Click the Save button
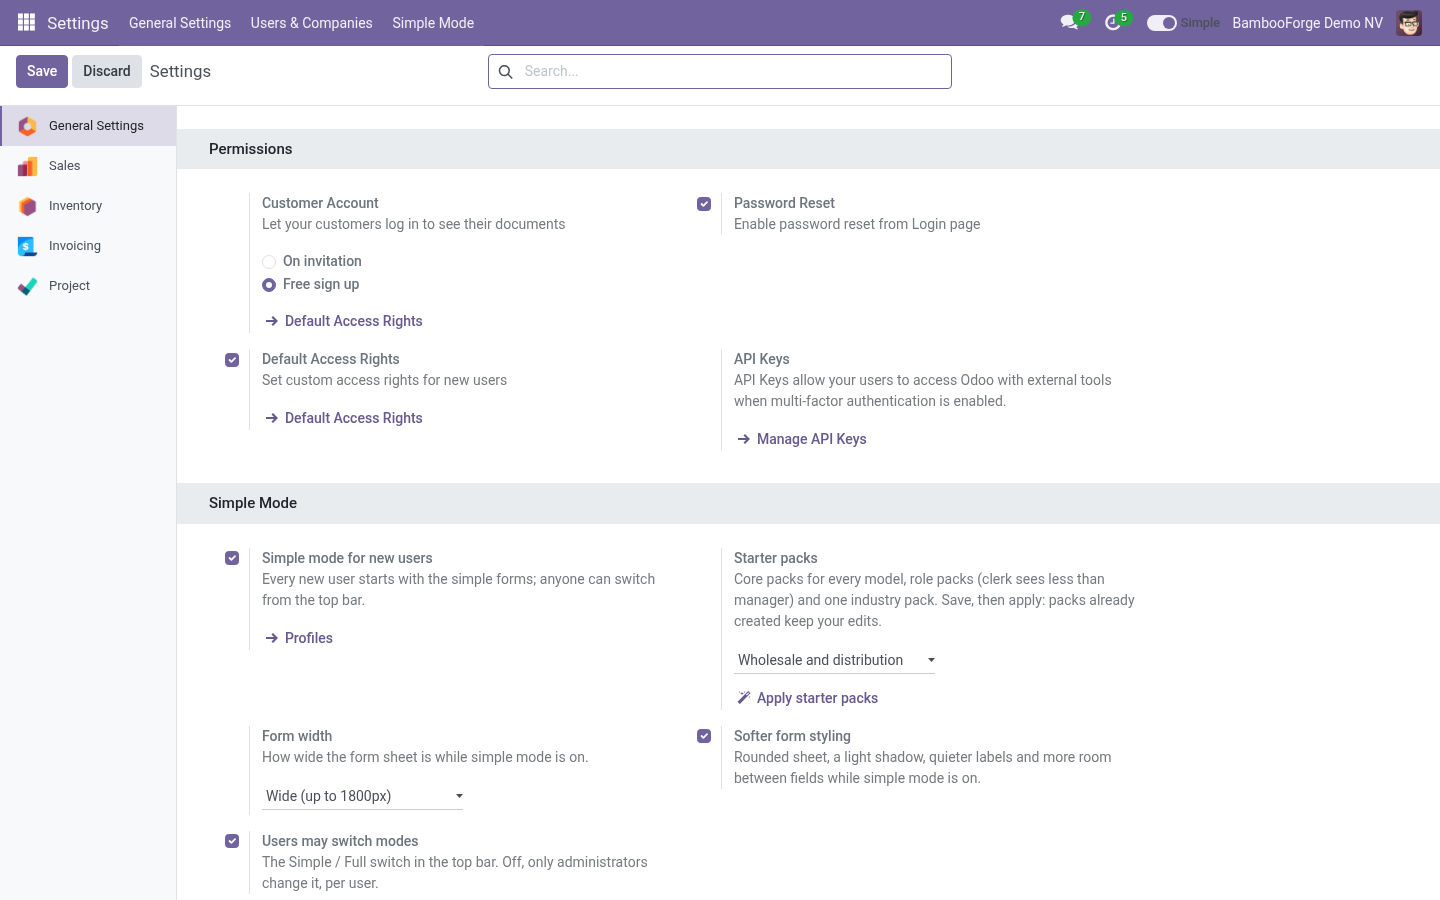Viewport: 1440px width, 900px height. click(42, 71)
